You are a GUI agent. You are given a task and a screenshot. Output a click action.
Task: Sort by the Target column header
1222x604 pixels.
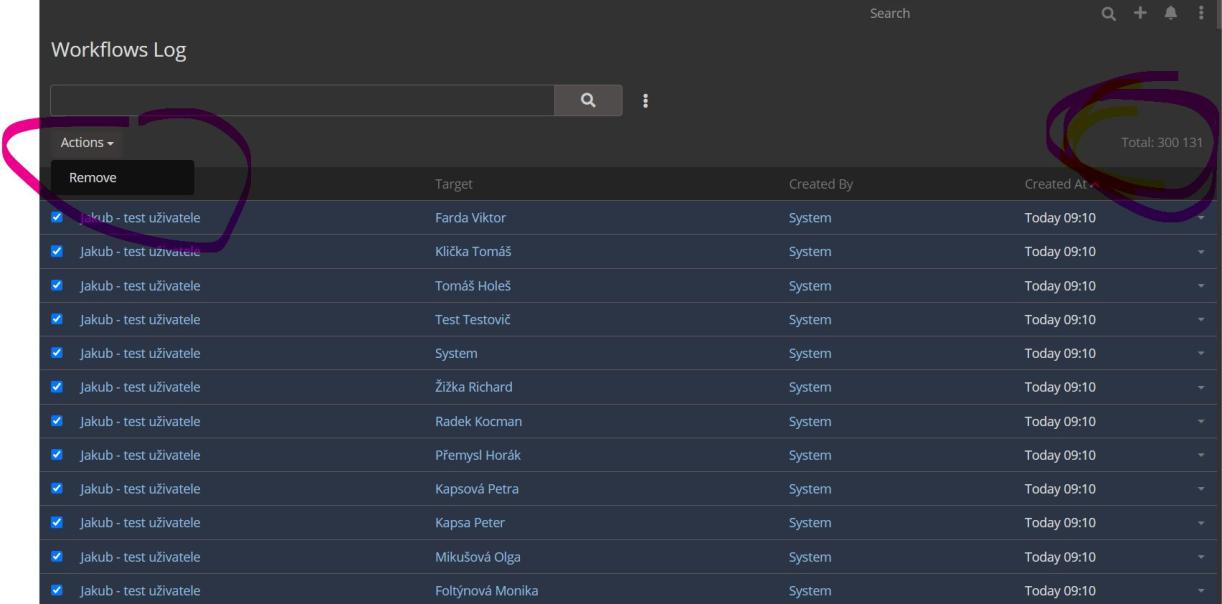click(454, 184)
